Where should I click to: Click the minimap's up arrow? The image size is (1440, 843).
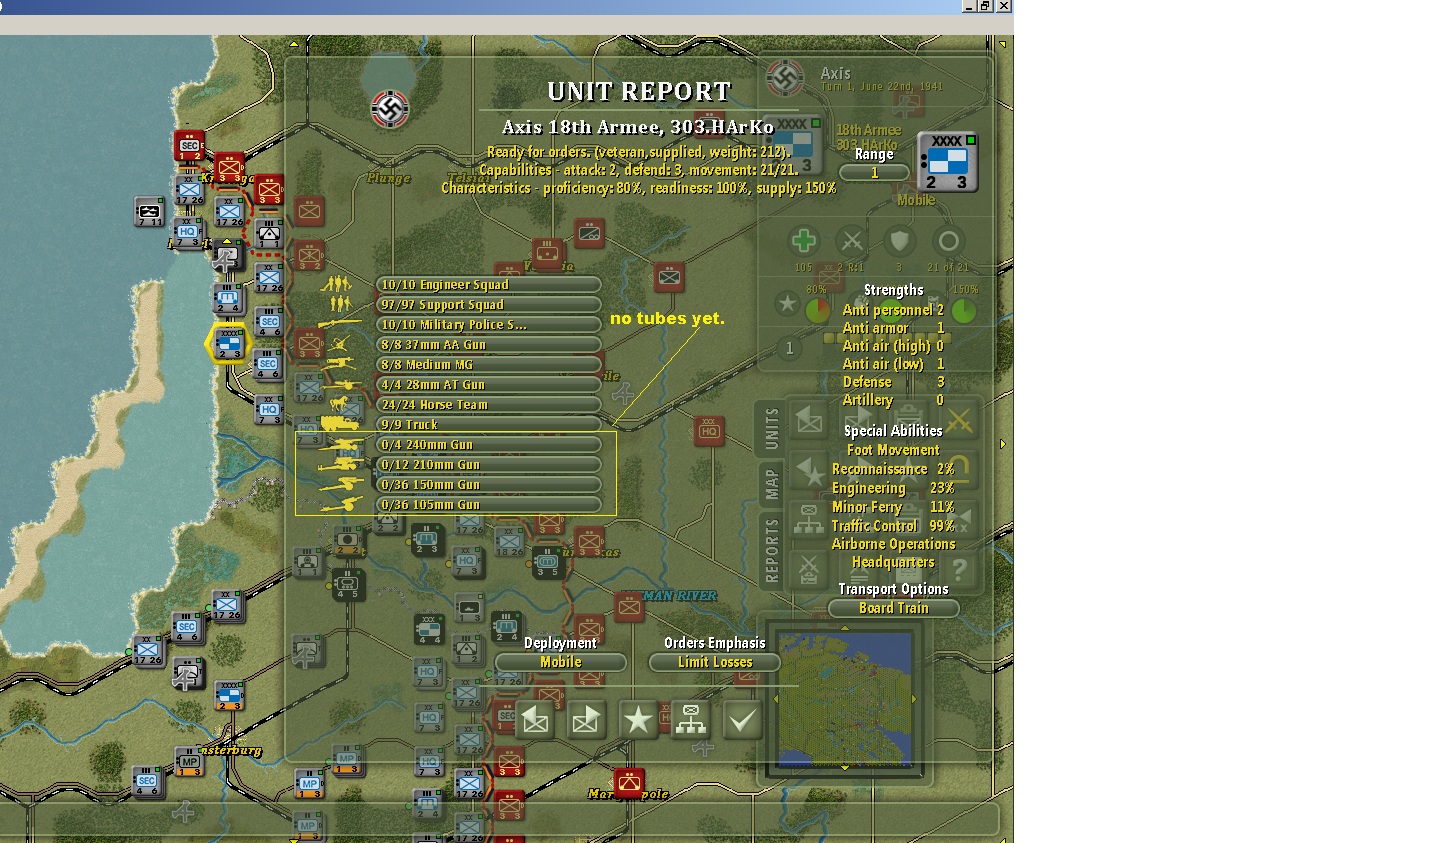point(845,628)
